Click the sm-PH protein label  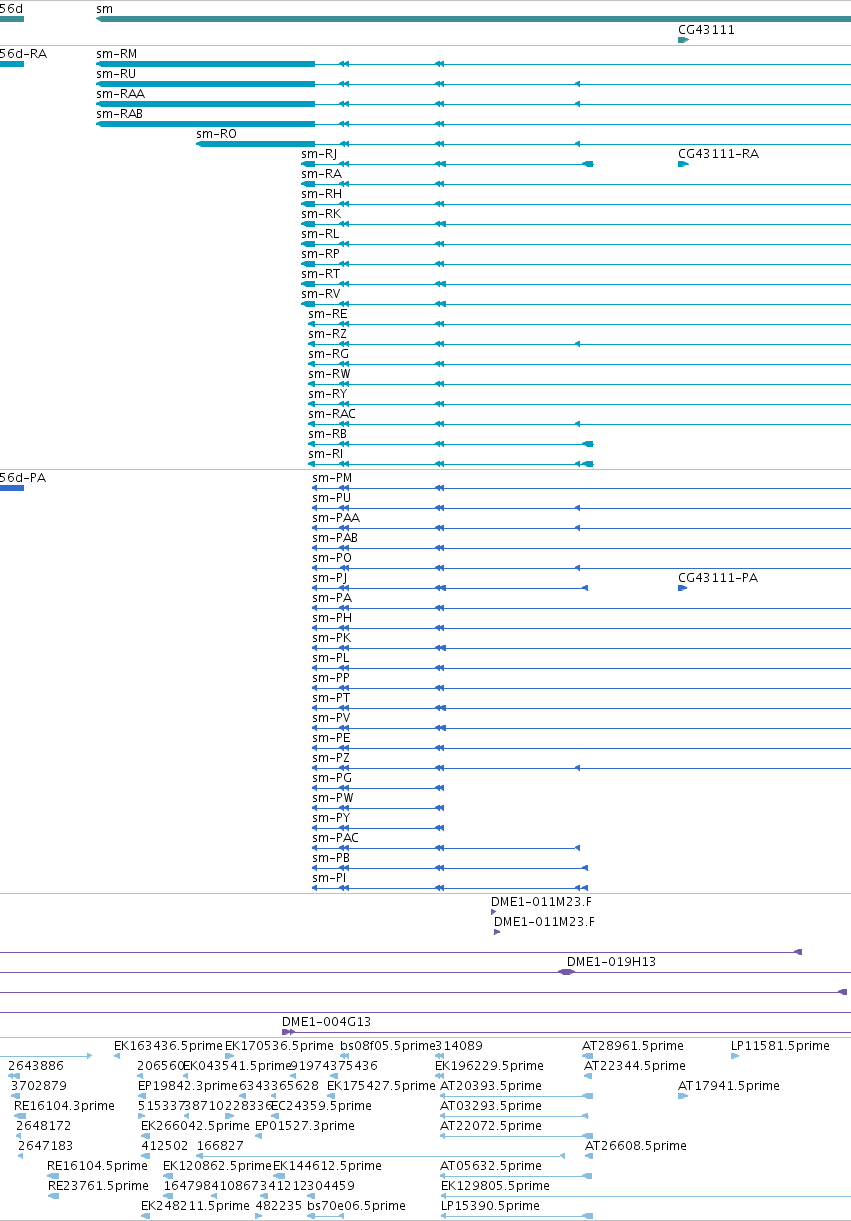(x=332, y=618)
